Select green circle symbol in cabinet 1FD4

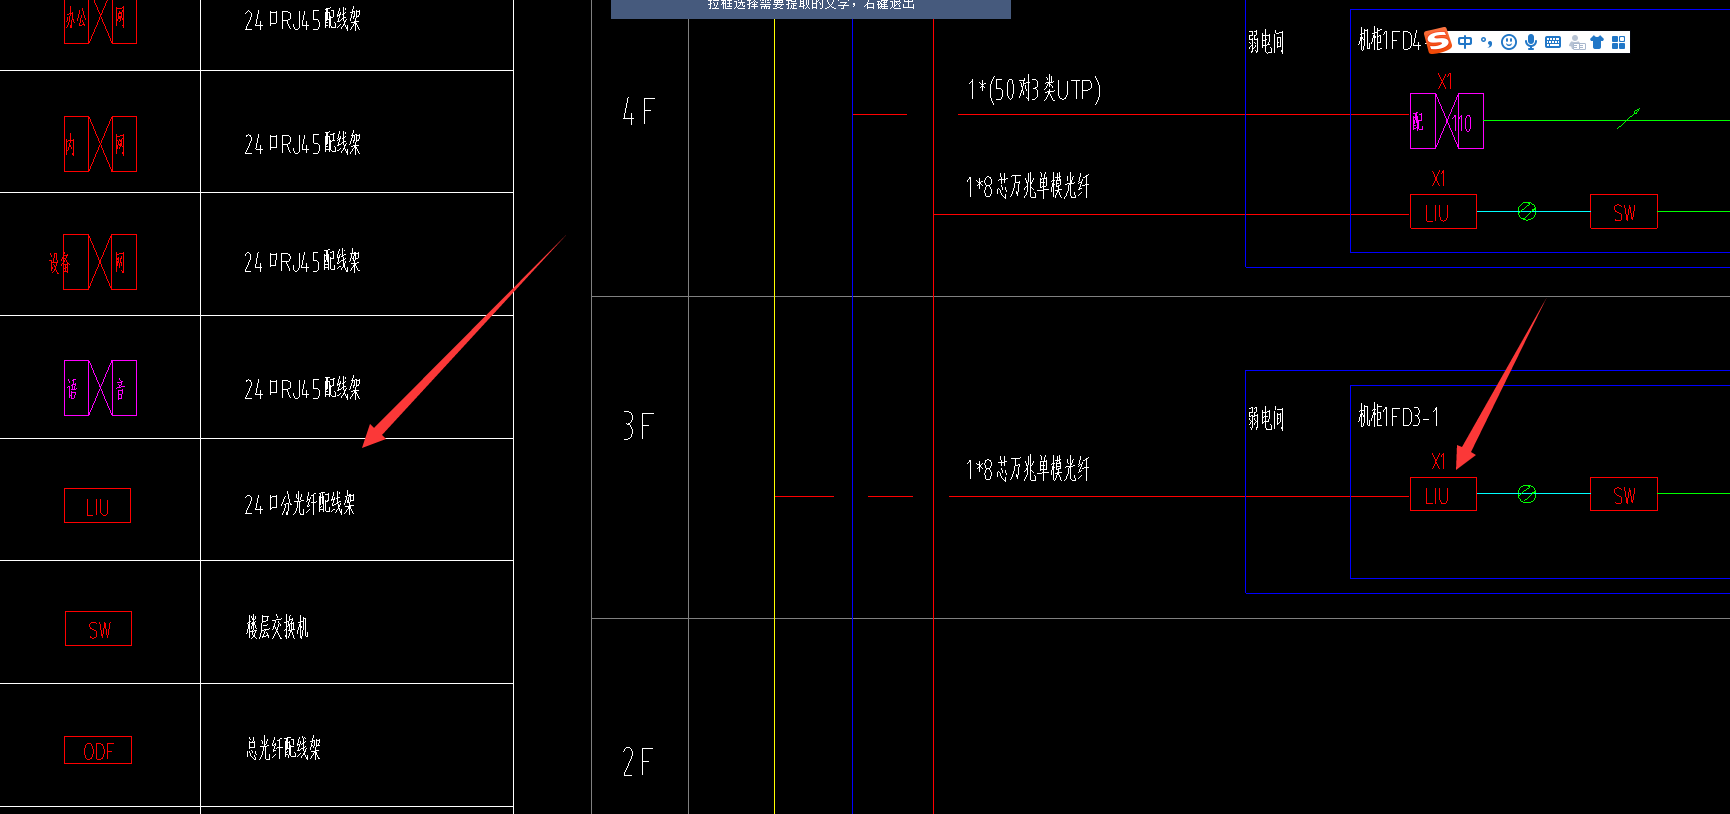pyautogui.click(x=1527, y=211)
